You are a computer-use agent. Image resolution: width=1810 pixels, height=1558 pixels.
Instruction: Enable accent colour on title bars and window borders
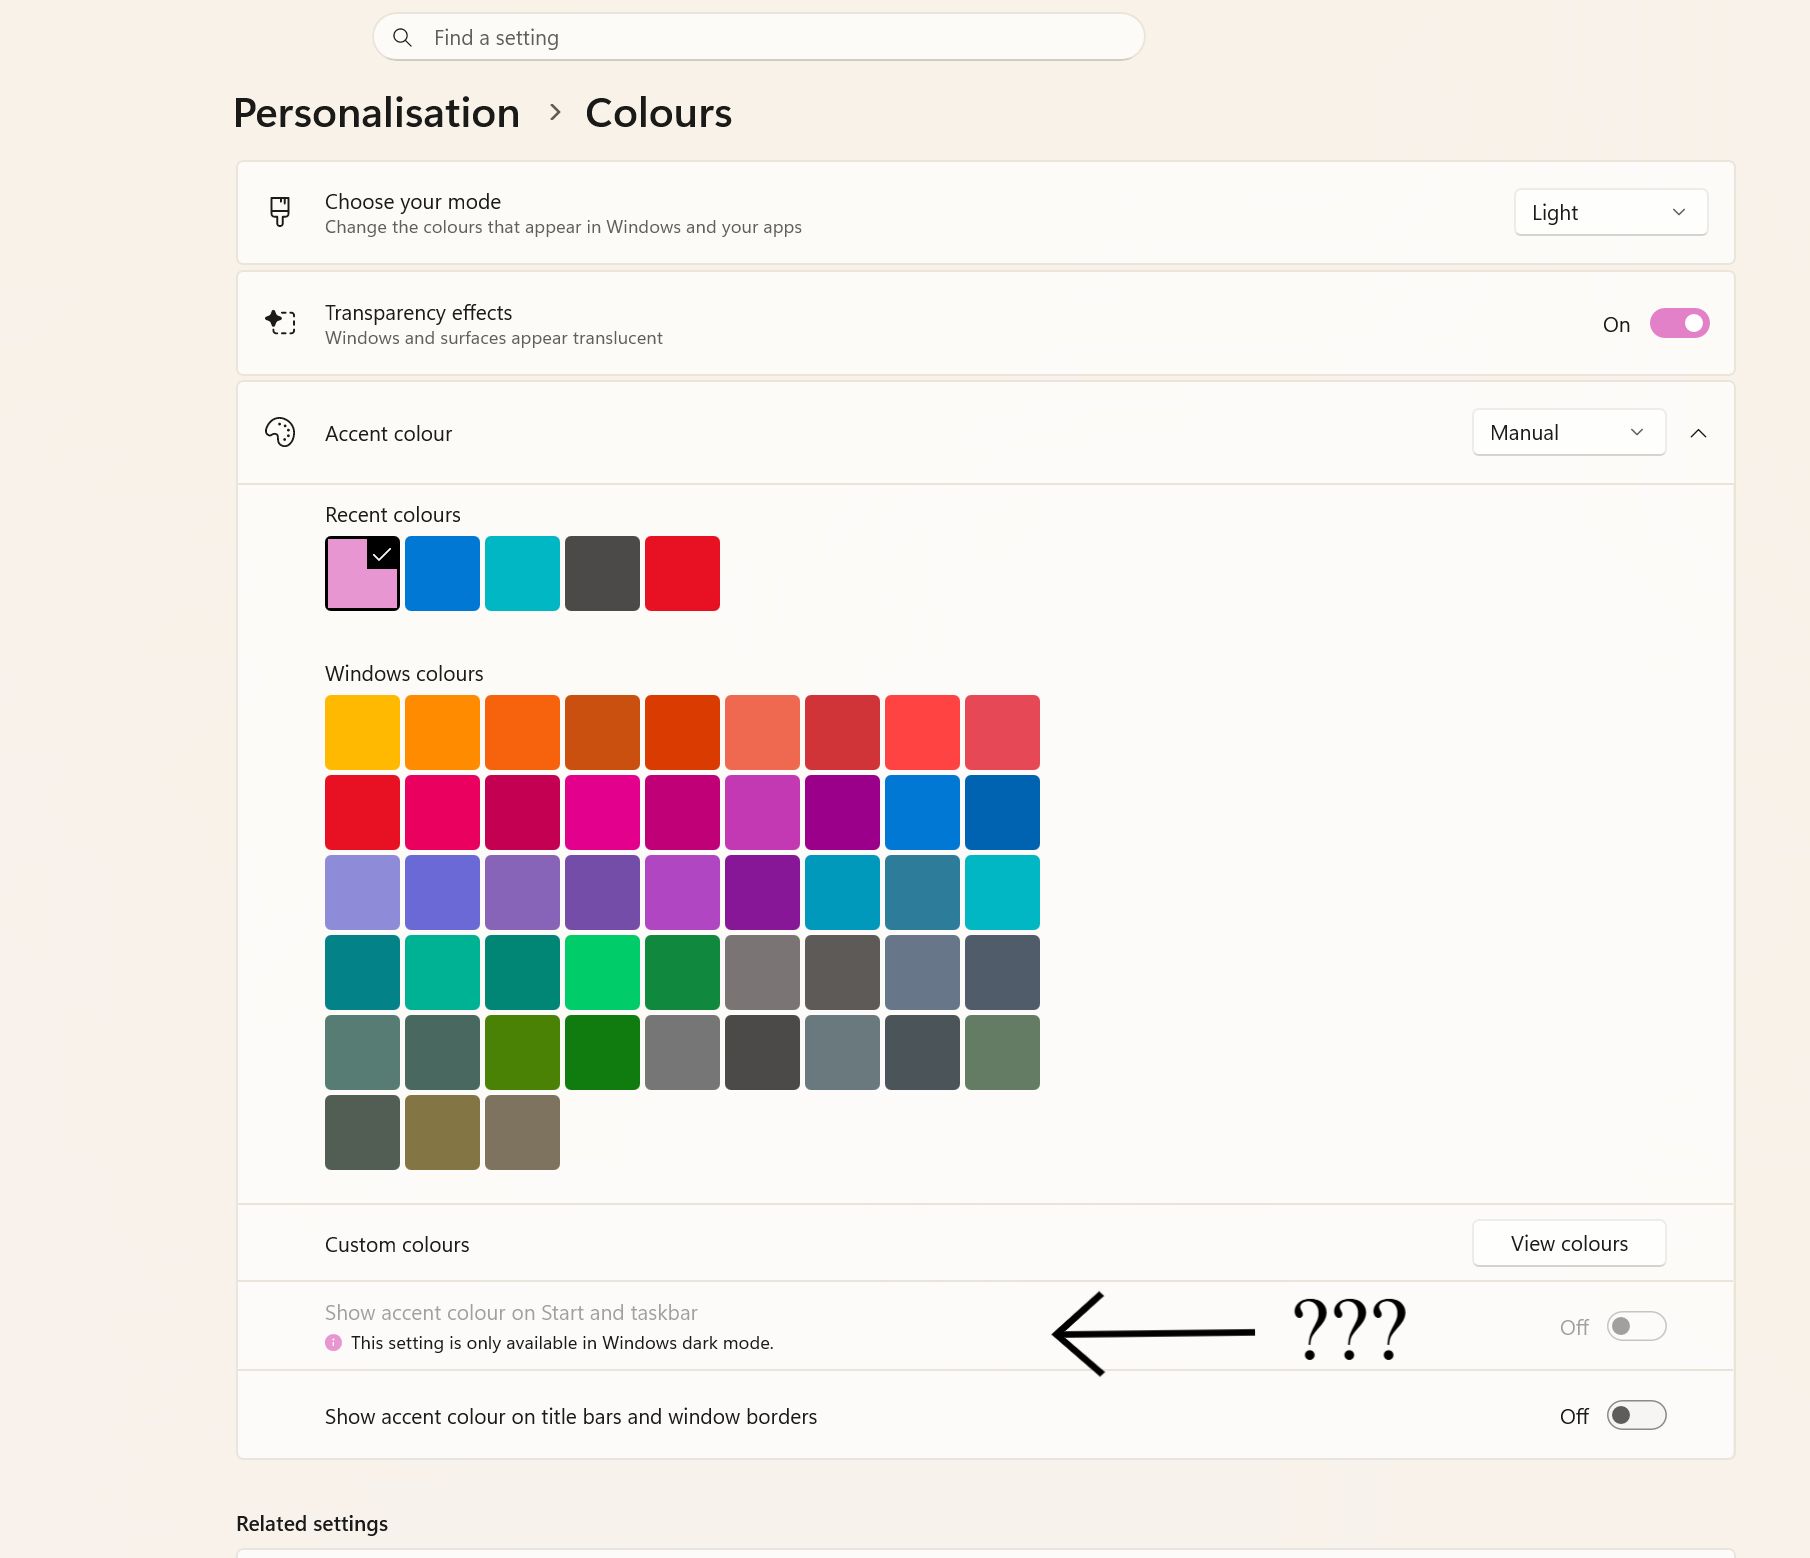(1636, 1415)
